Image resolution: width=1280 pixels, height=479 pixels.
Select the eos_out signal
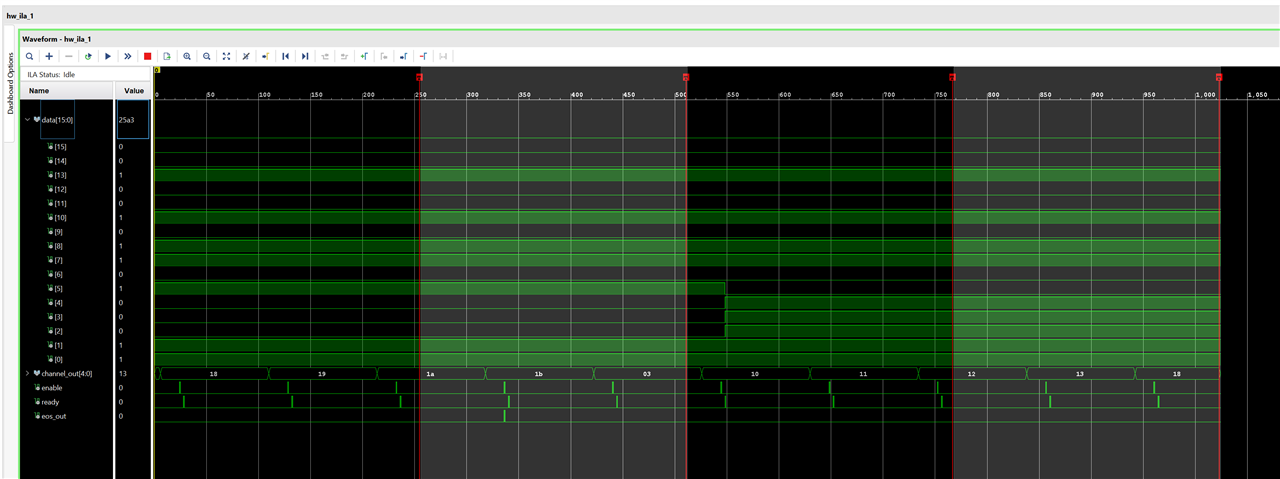tap(54, 416)
